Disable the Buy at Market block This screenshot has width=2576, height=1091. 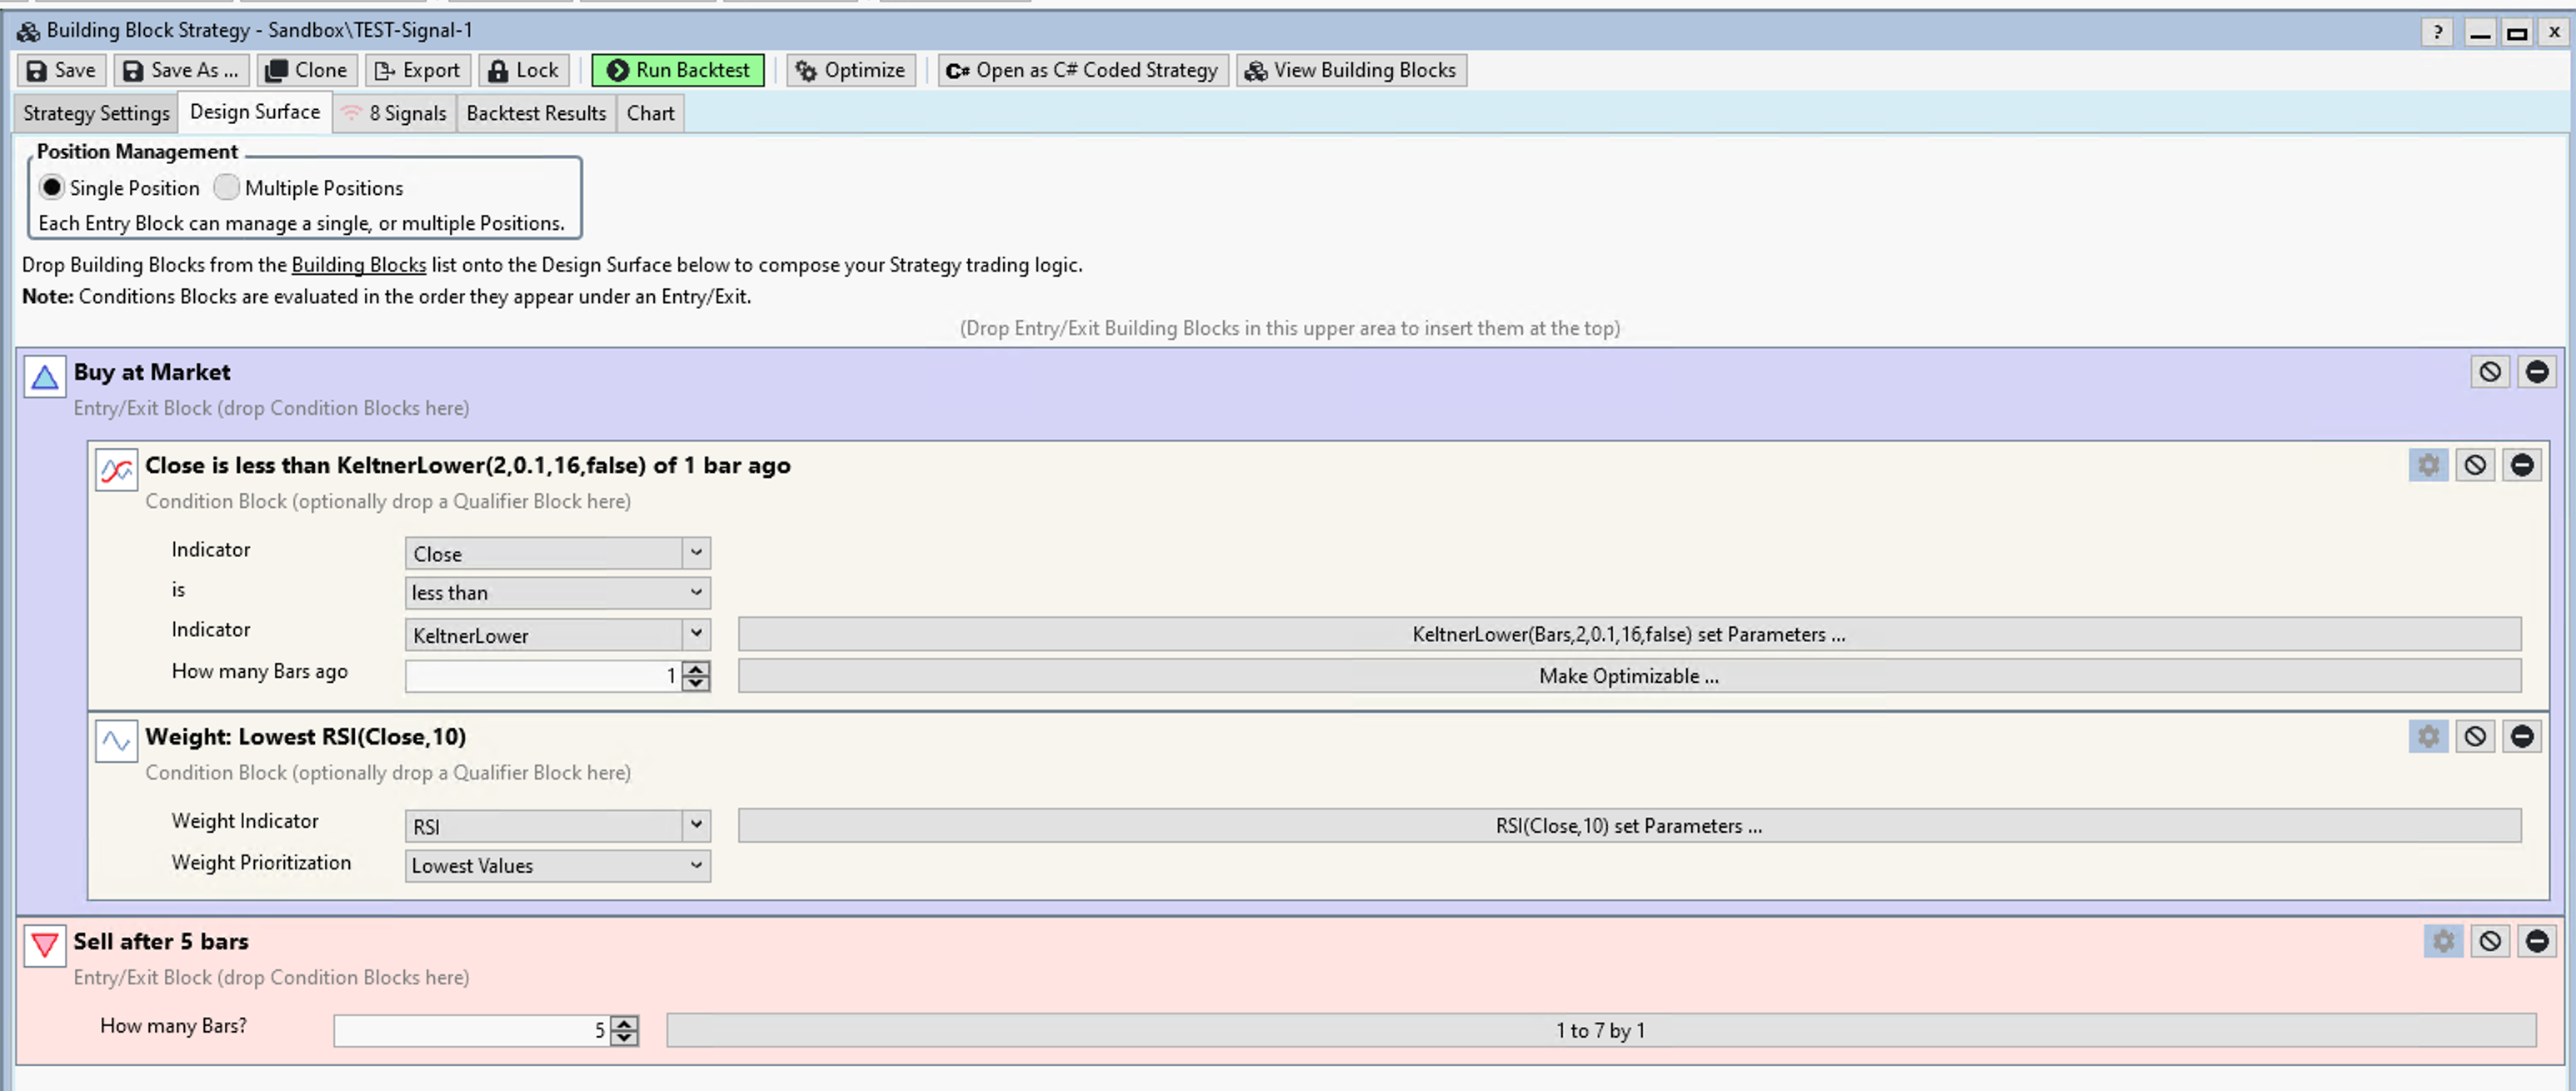click(2489, 372)
